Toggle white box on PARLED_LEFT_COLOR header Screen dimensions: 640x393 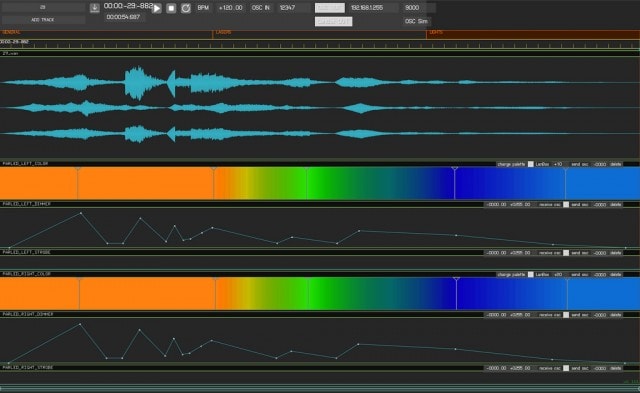(x=531, y=164)
